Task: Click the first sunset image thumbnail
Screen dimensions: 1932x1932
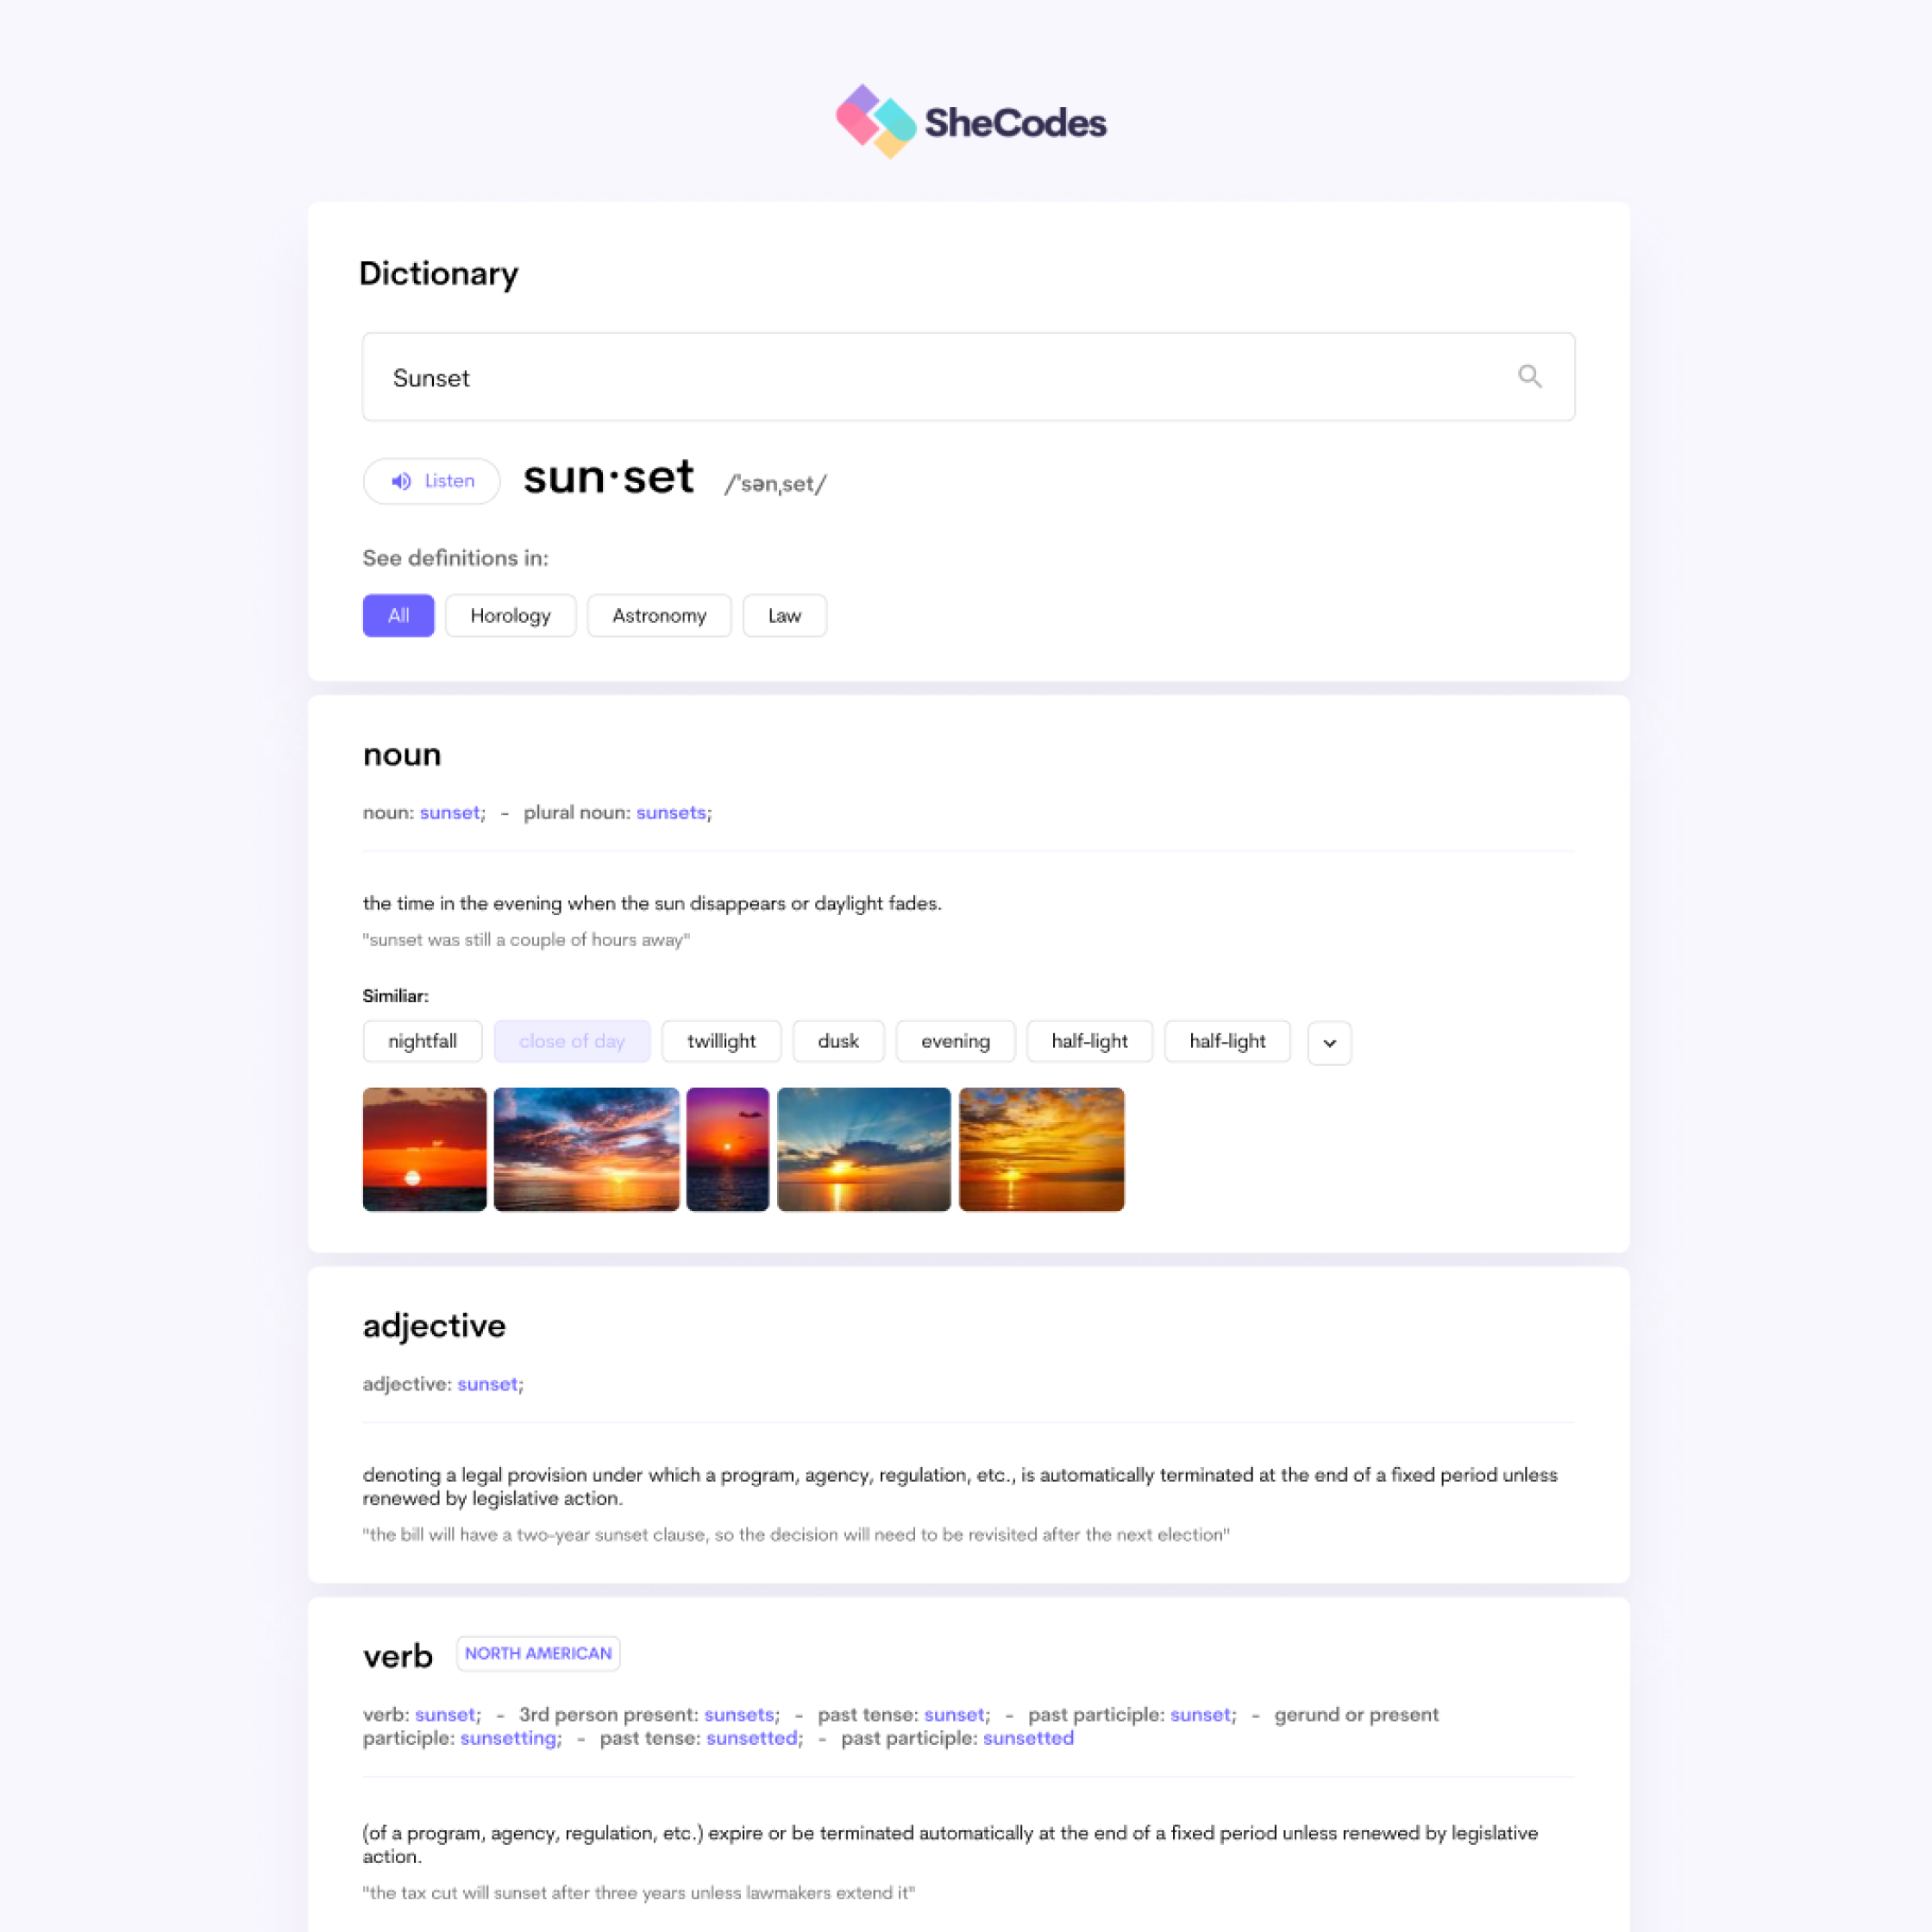Action: click(x=423, y=1148)
